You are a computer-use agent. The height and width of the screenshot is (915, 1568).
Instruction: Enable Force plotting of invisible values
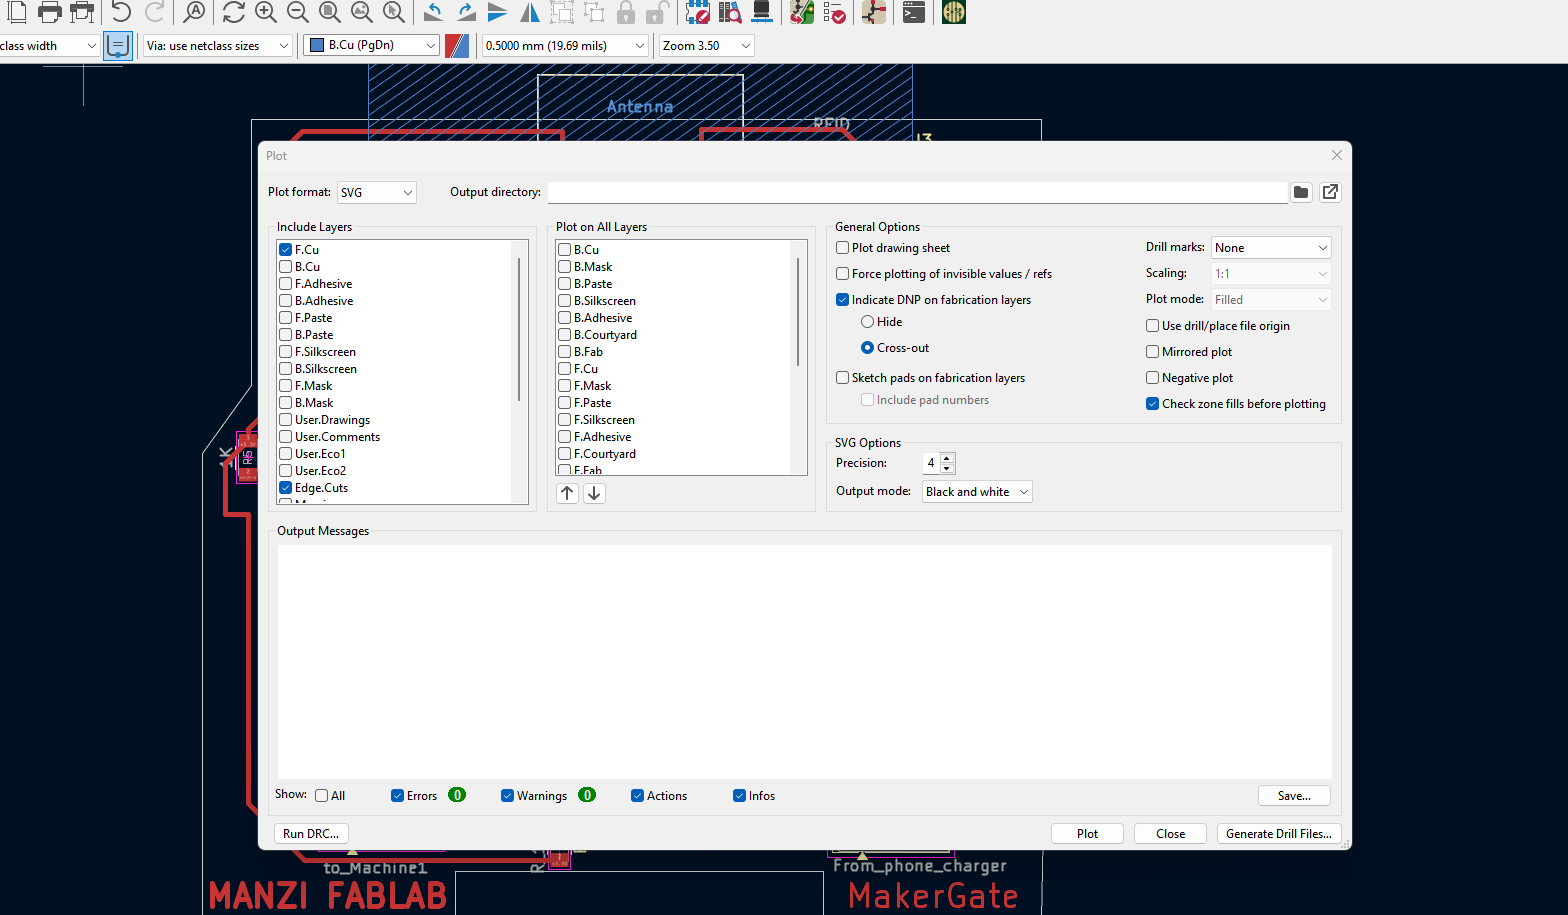[x=843, y=274]
